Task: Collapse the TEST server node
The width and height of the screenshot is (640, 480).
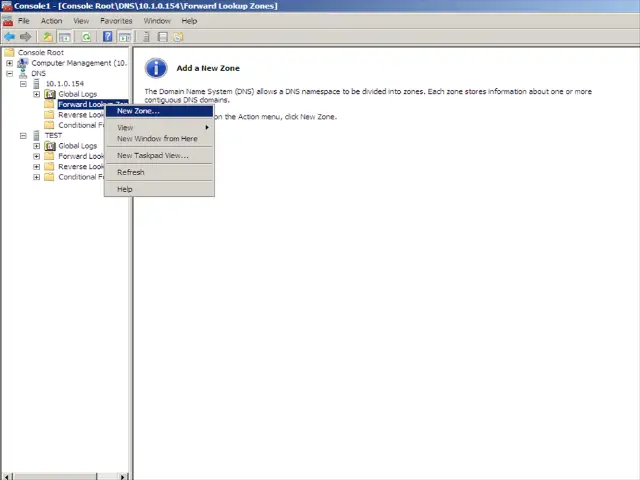Action: click(23, 136)
